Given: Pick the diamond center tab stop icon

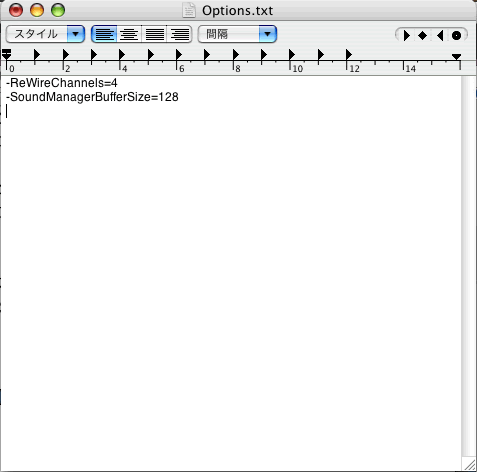Looking at the screenshot, I should [422, 35].
